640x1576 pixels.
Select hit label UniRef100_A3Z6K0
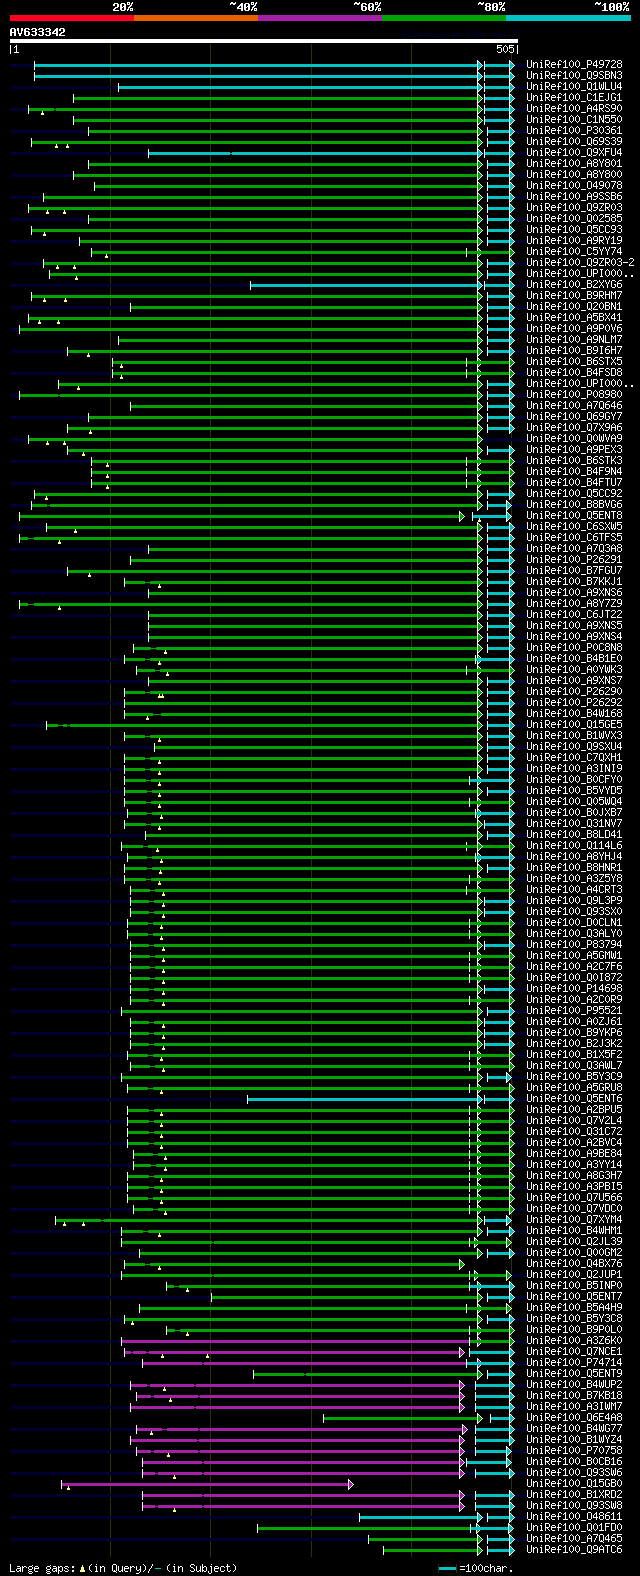[x=574, y=1341]
